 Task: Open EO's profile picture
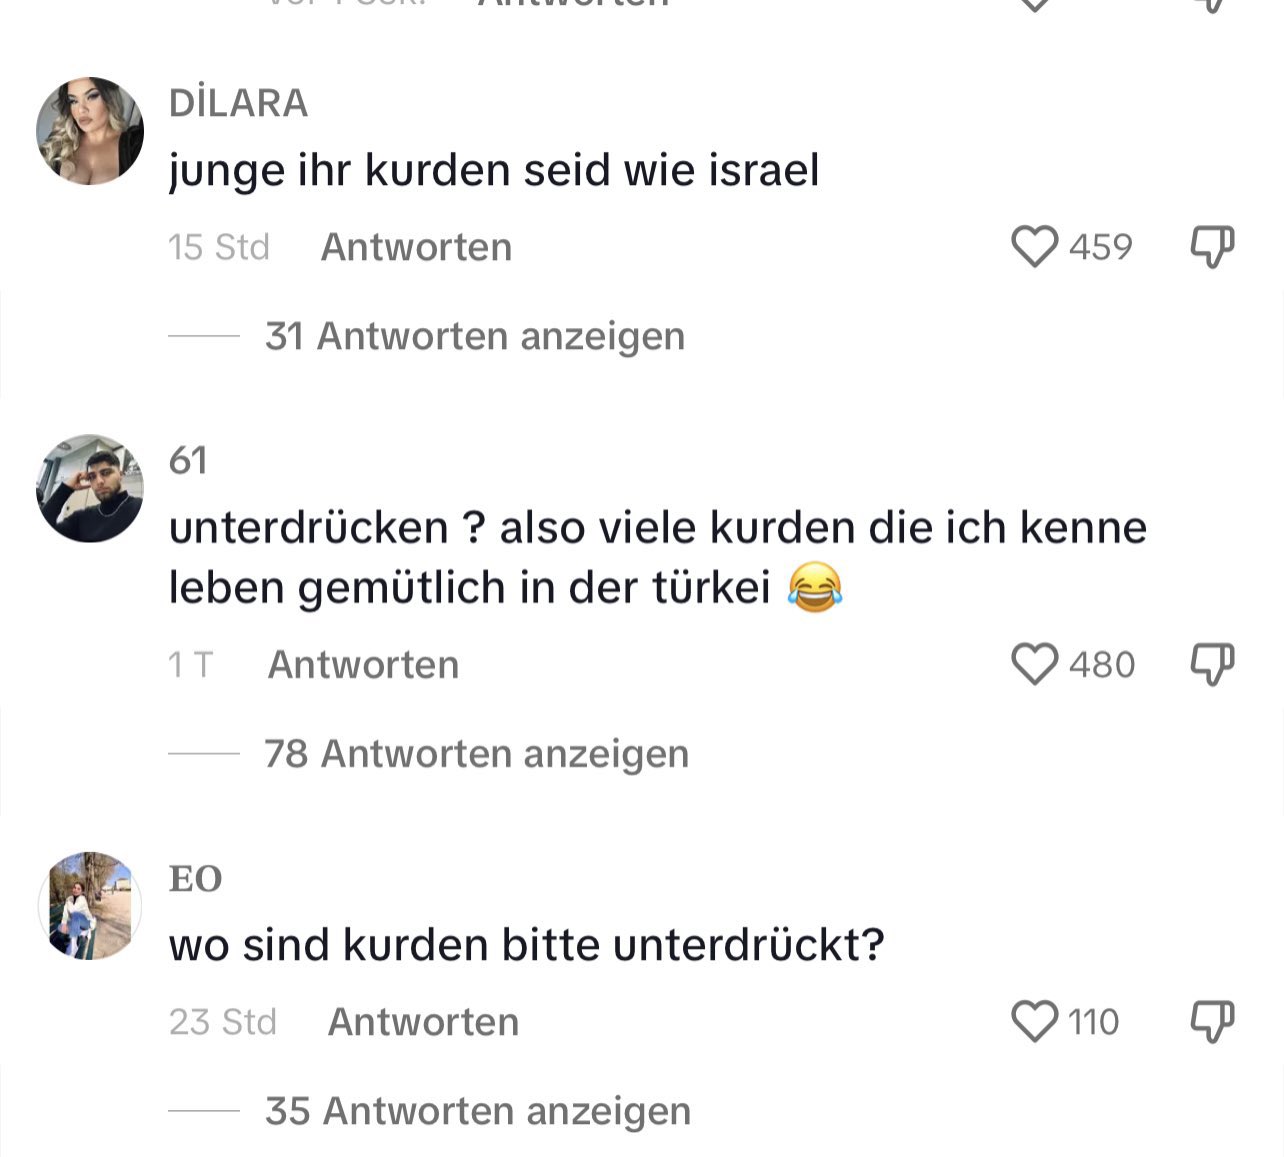[x=90, y=906]
